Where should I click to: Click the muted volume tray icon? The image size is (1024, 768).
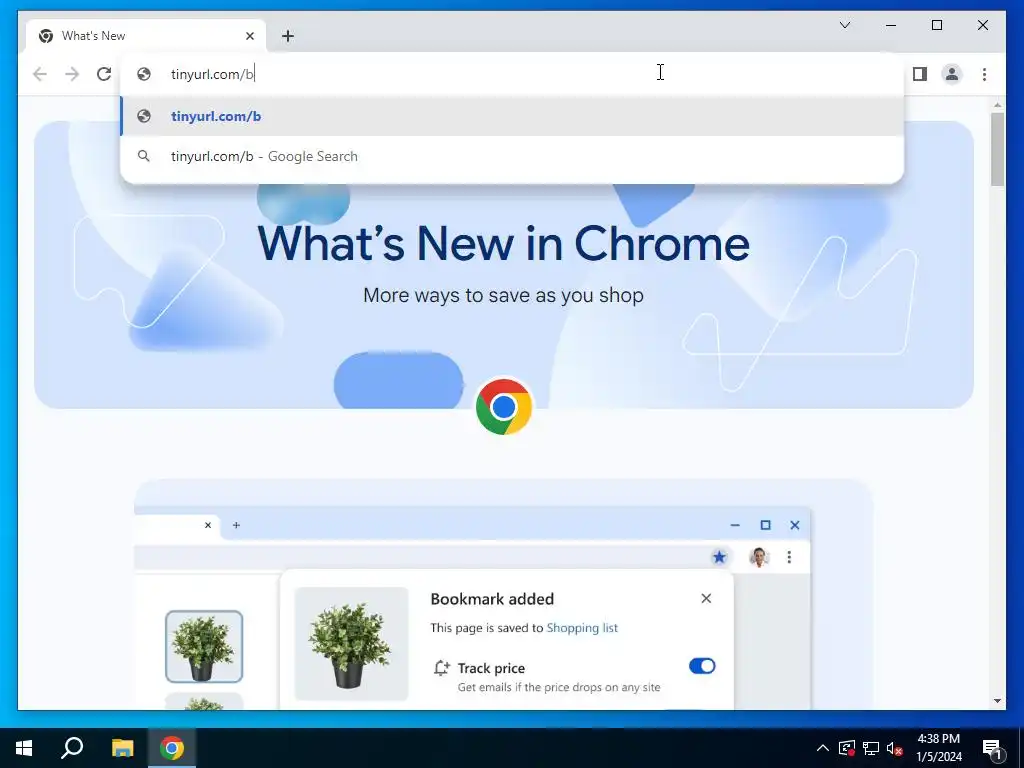[x=895, y=748]
